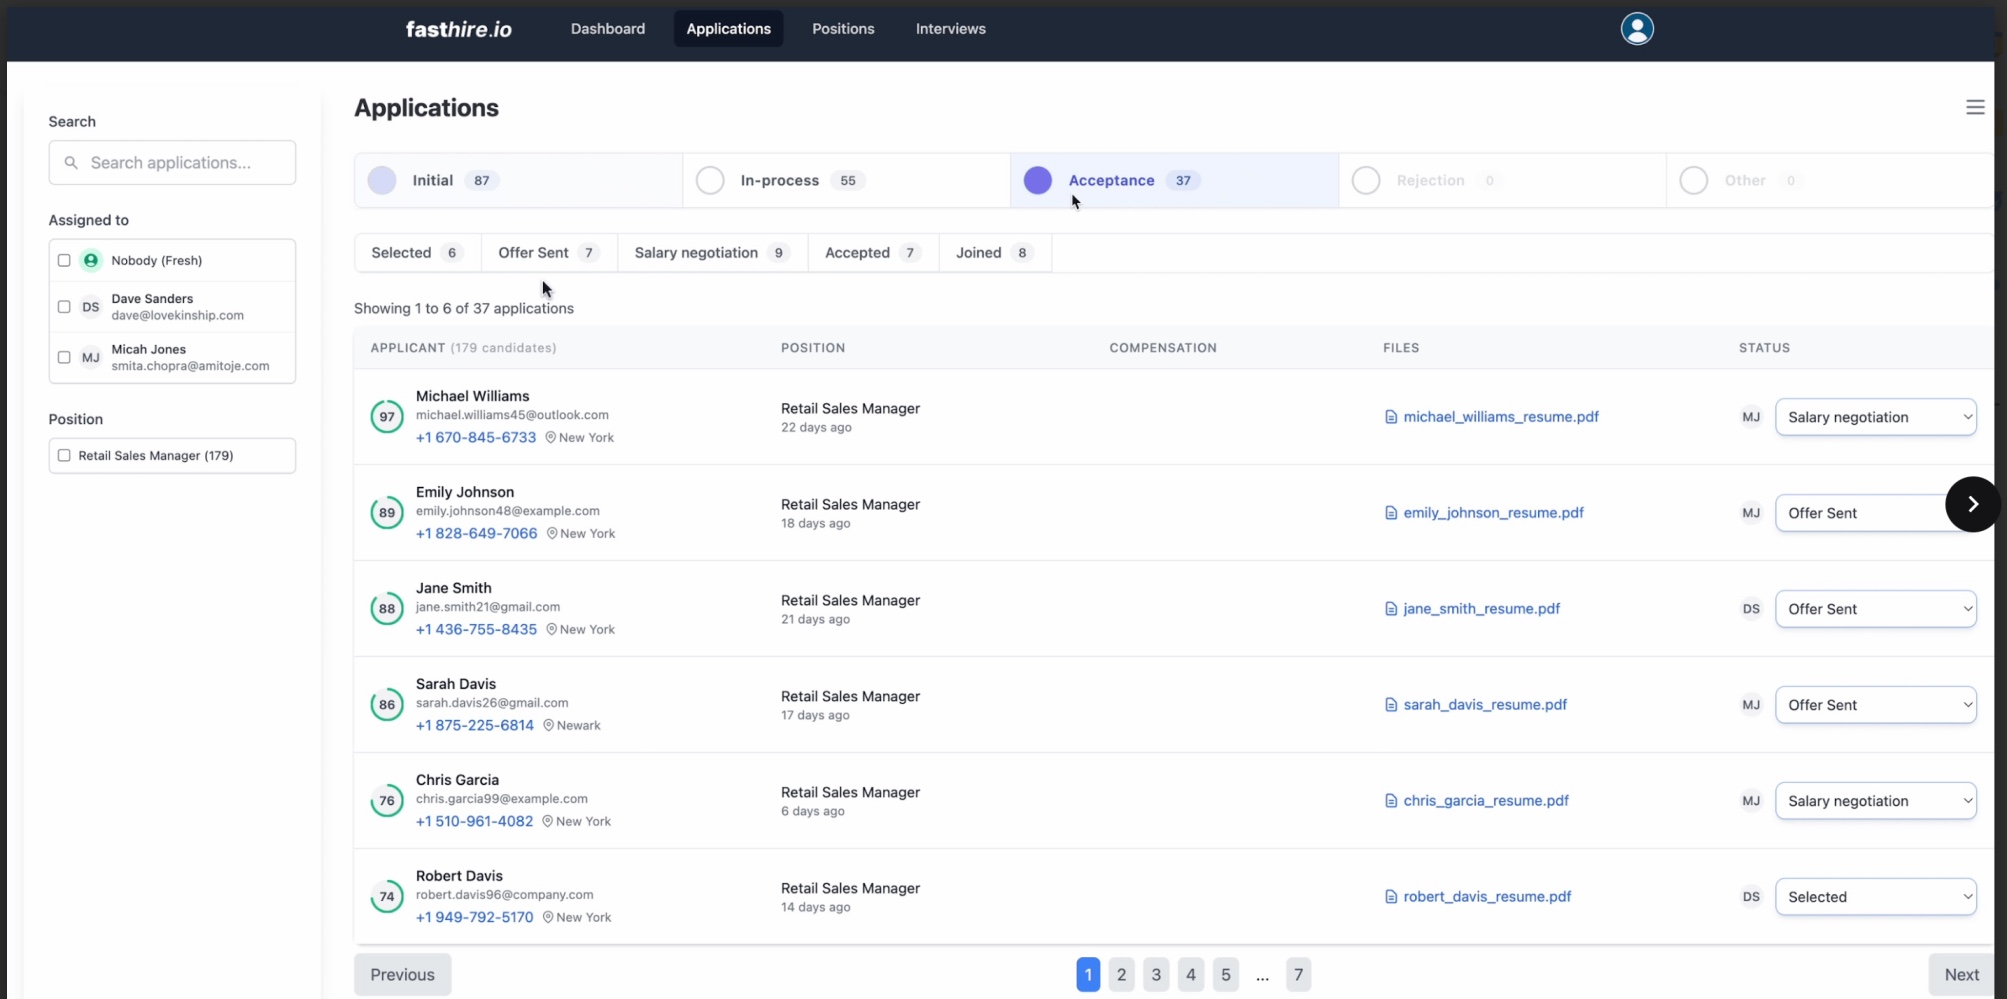
Task: Expand the status dropdown for Chris Garcia
Action: [1874, 801]
